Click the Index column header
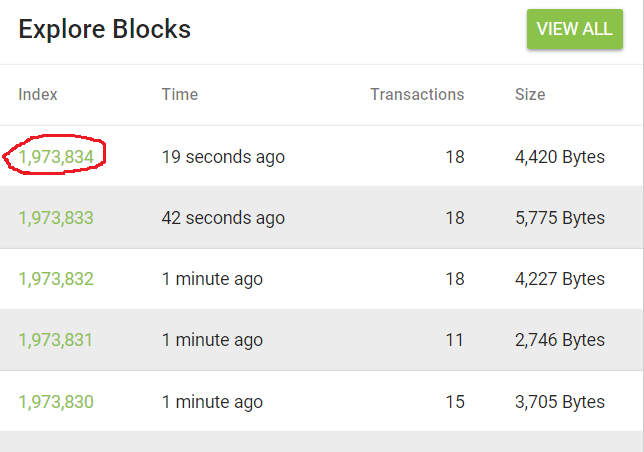644x452 pixels. pyautogui.click(x=38, y=94)
